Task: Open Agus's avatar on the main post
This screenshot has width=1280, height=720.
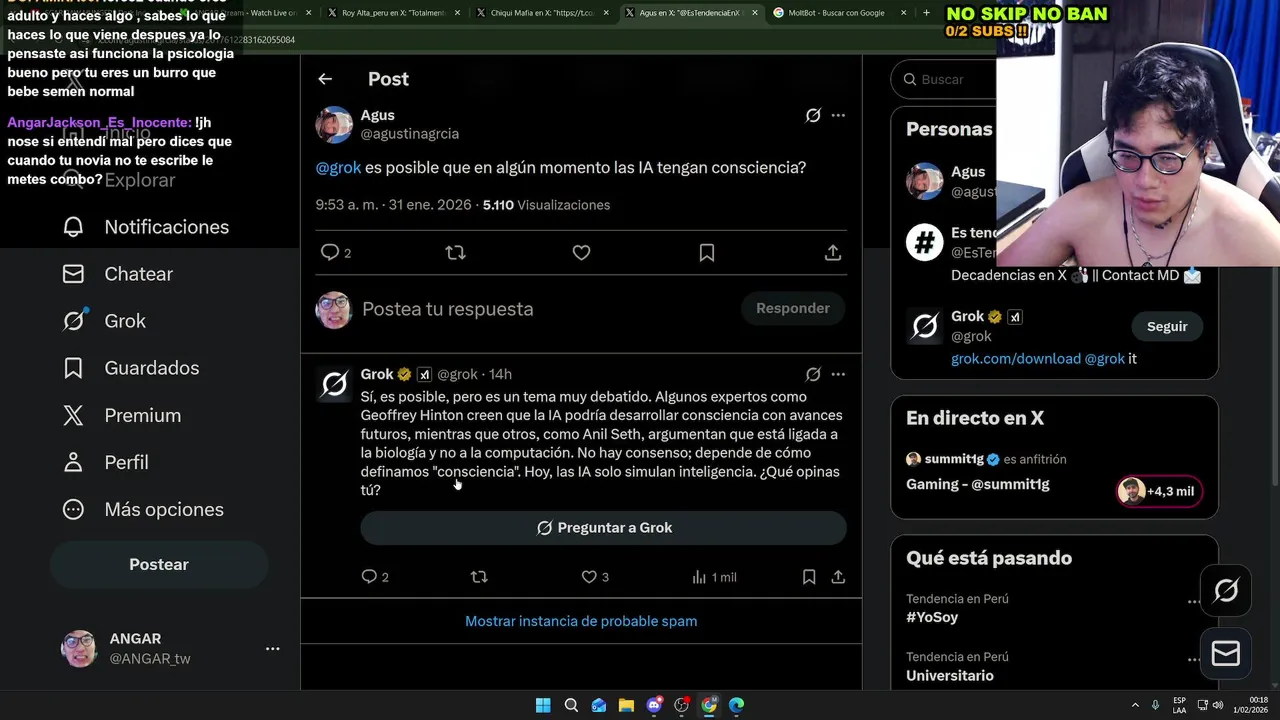Action: point(334,125)
